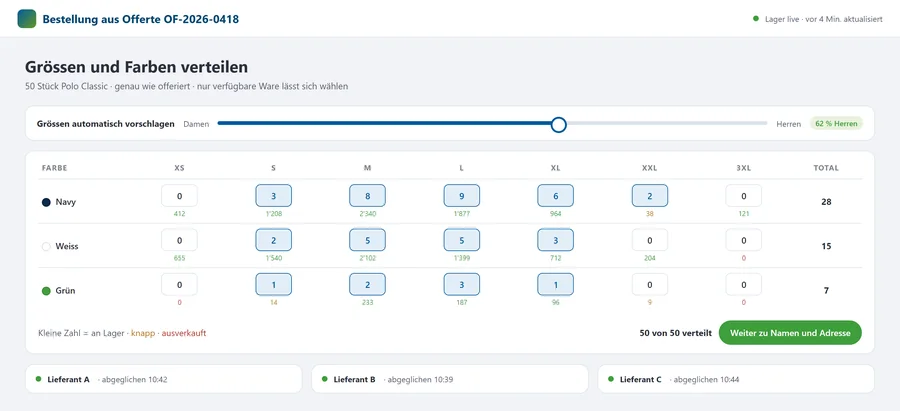
Task: Click the FARBE column header
Action: [x=55, y=168]
